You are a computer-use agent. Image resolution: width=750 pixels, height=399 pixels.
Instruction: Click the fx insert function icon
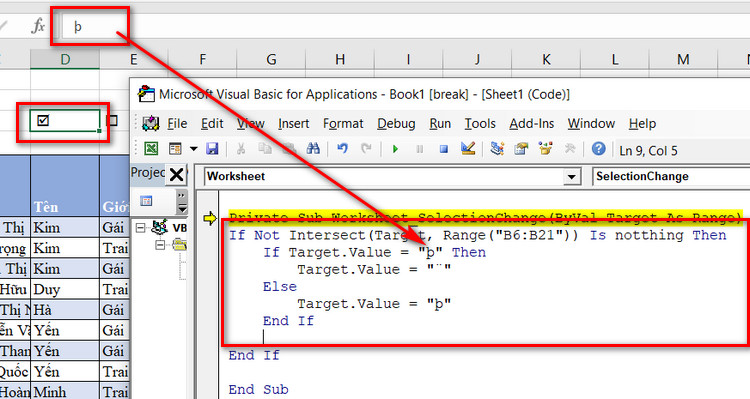(38, 26)
